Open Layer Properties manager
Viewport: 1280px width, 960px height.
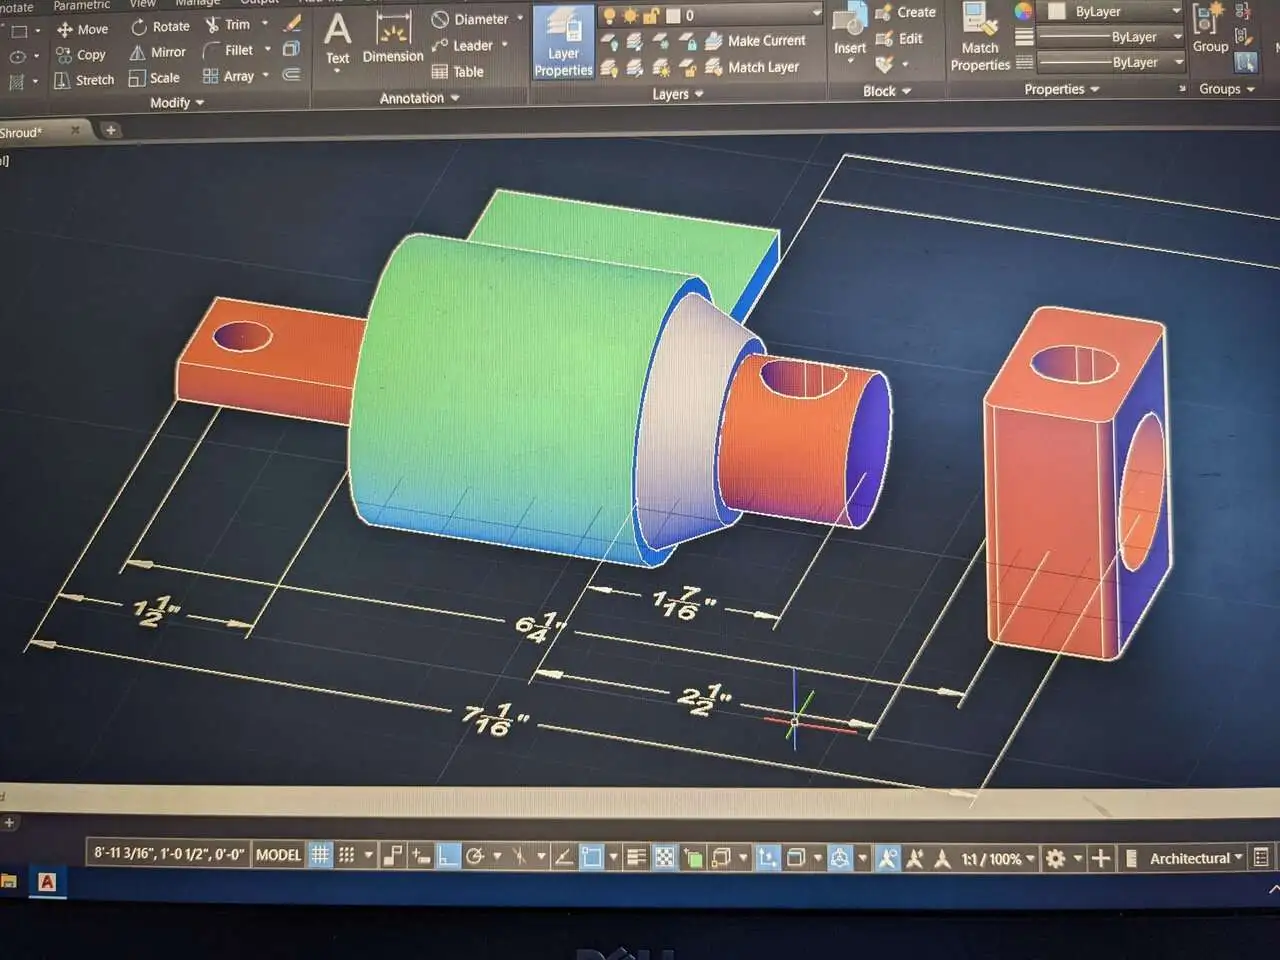pyautogui.click(x=563, y=43)
